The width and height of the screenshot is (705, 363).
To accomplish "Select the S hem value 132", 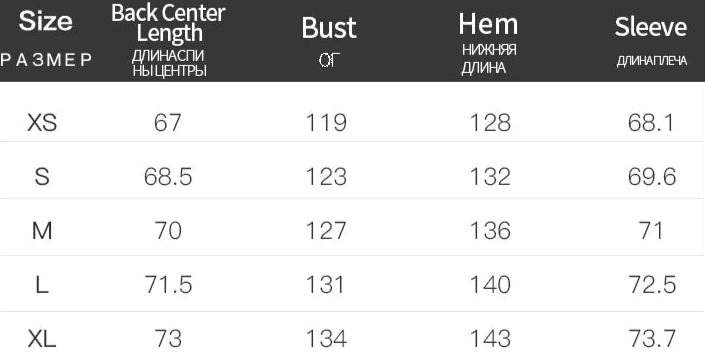I will [490, 177].
